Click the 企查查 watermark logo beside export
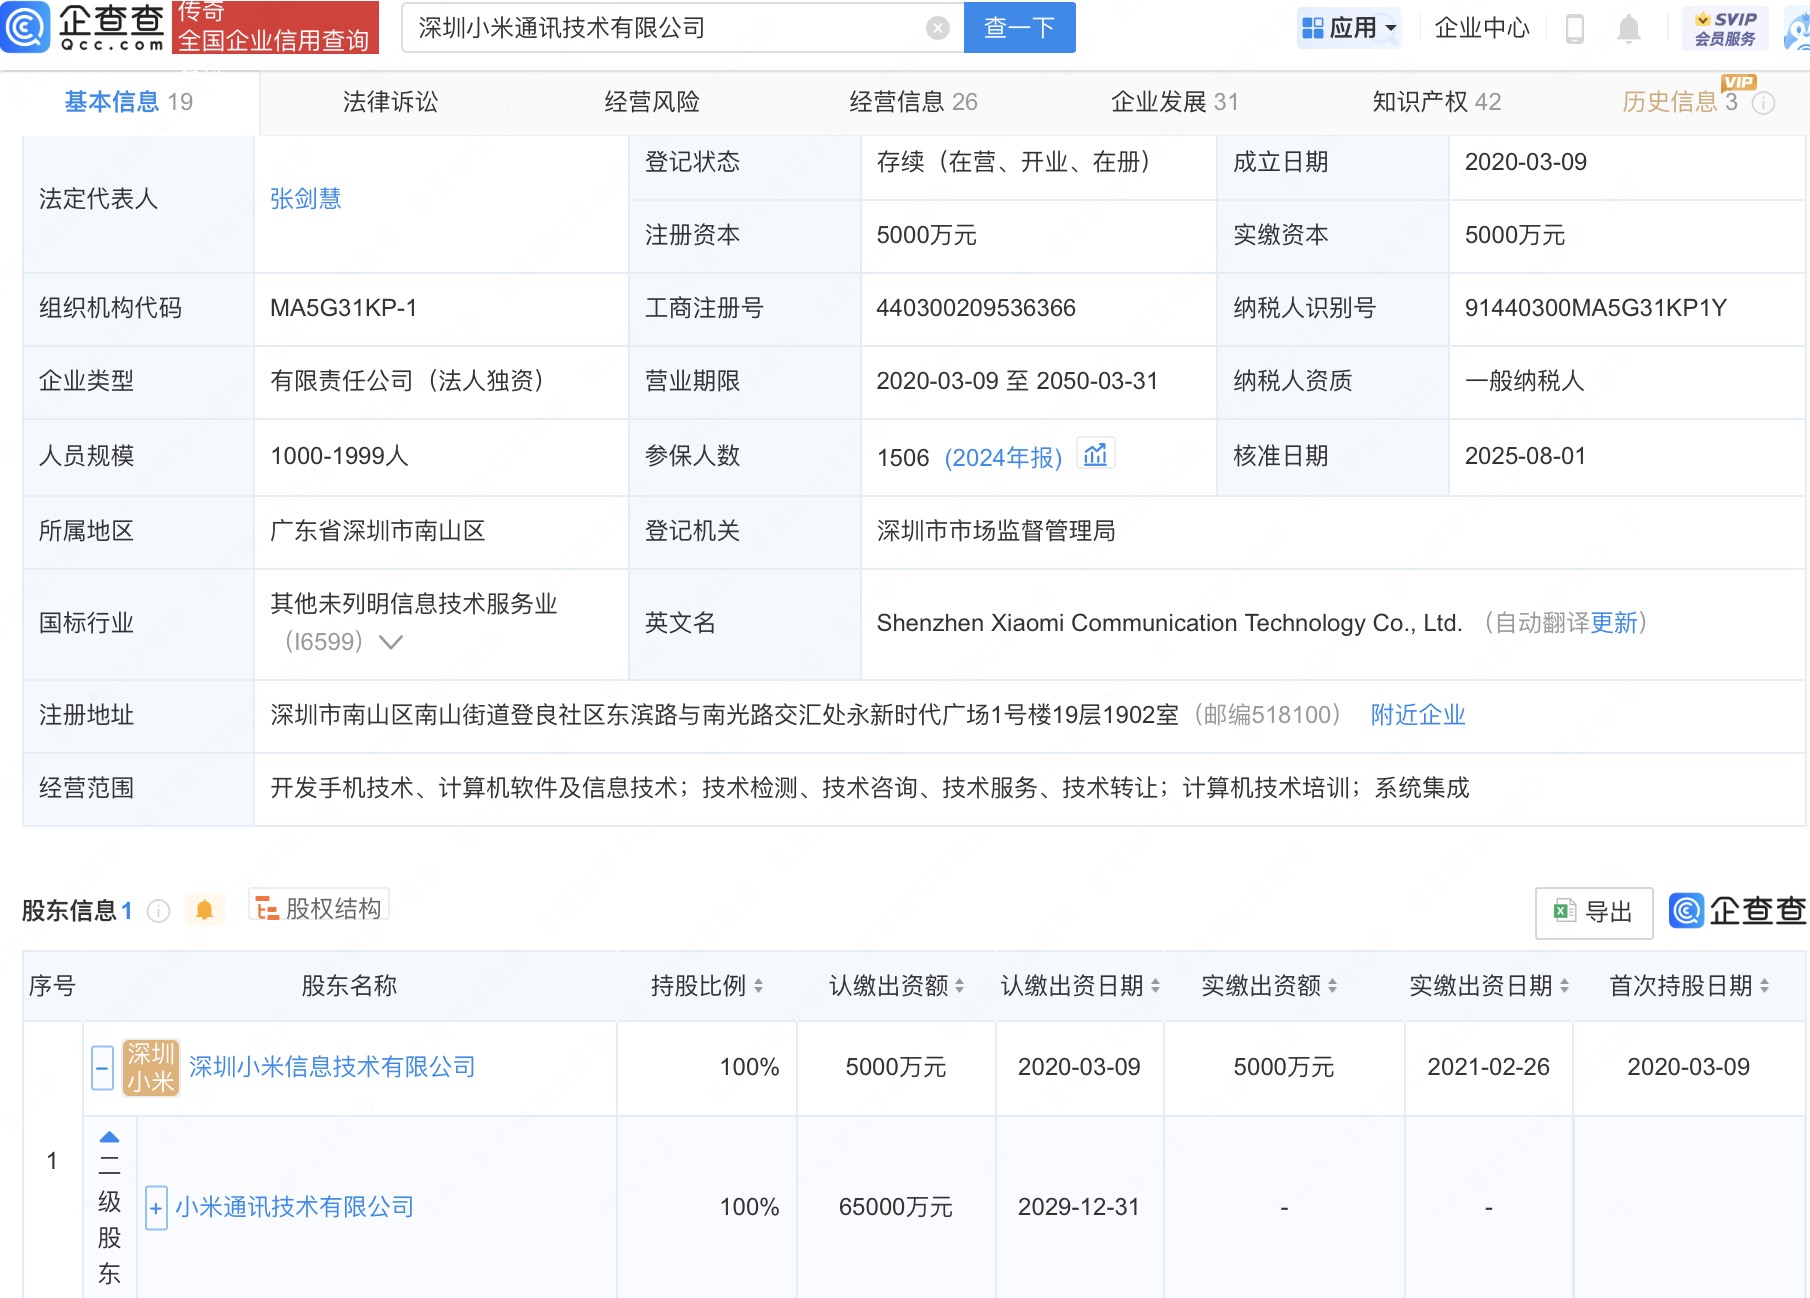Image resolution: width=1810 pixels, height=1298 pixels. coord(1738,911)
